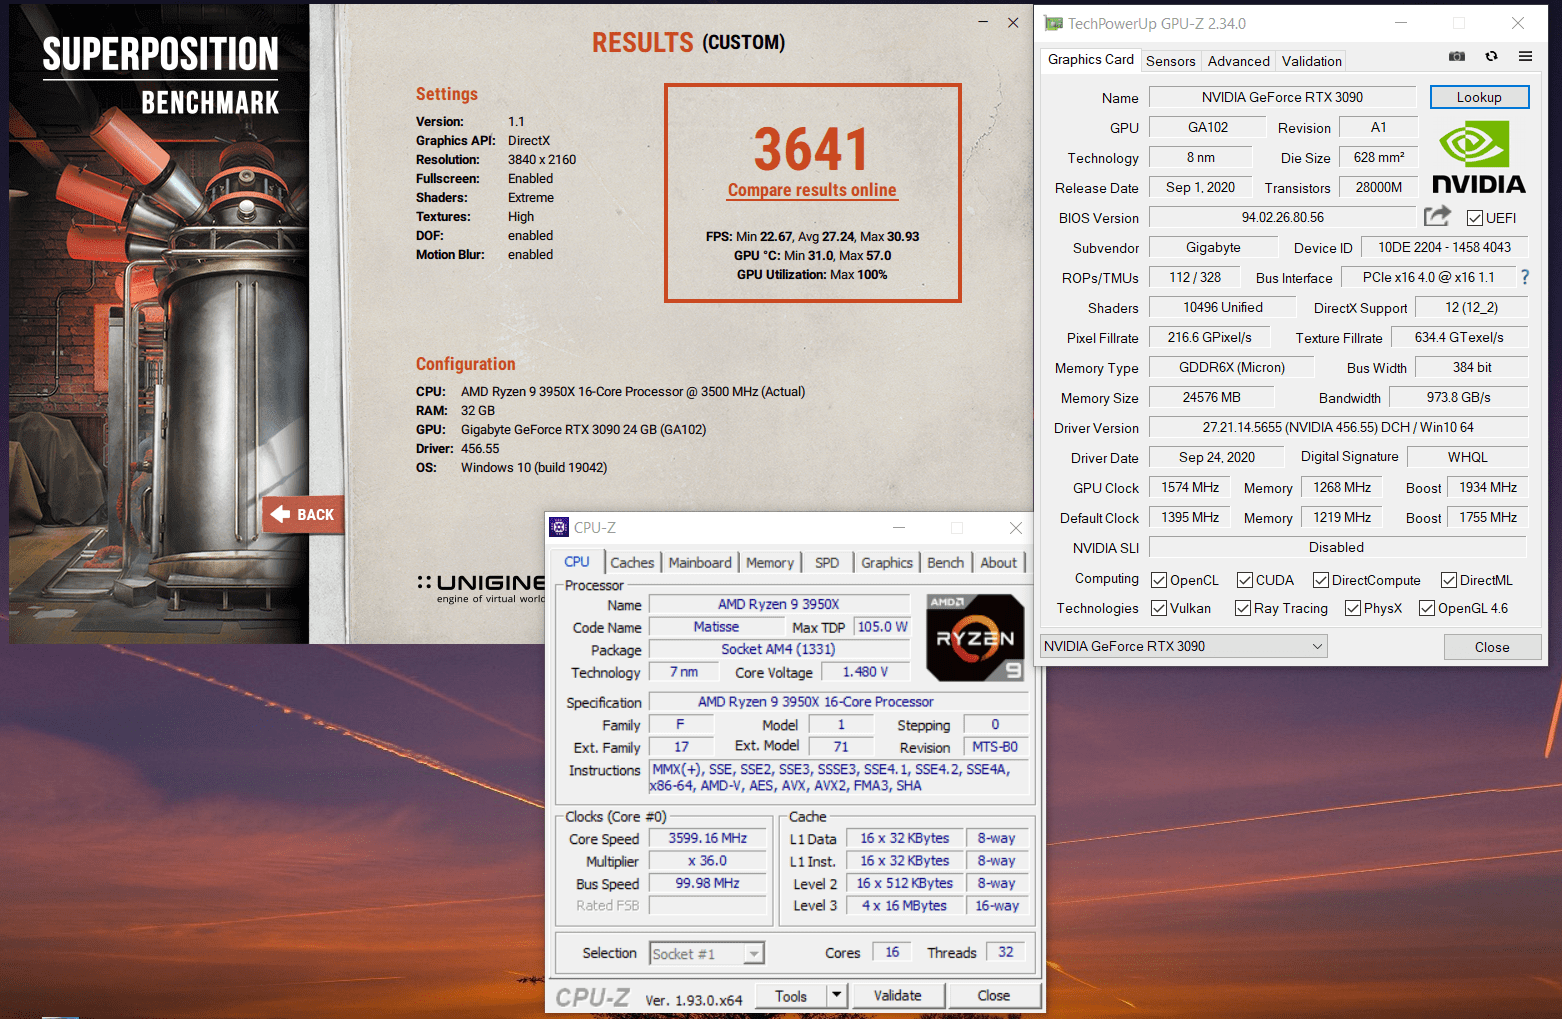Toggle the Vulkan checkbox
1562x1019 pixels.
(1159, 608)
